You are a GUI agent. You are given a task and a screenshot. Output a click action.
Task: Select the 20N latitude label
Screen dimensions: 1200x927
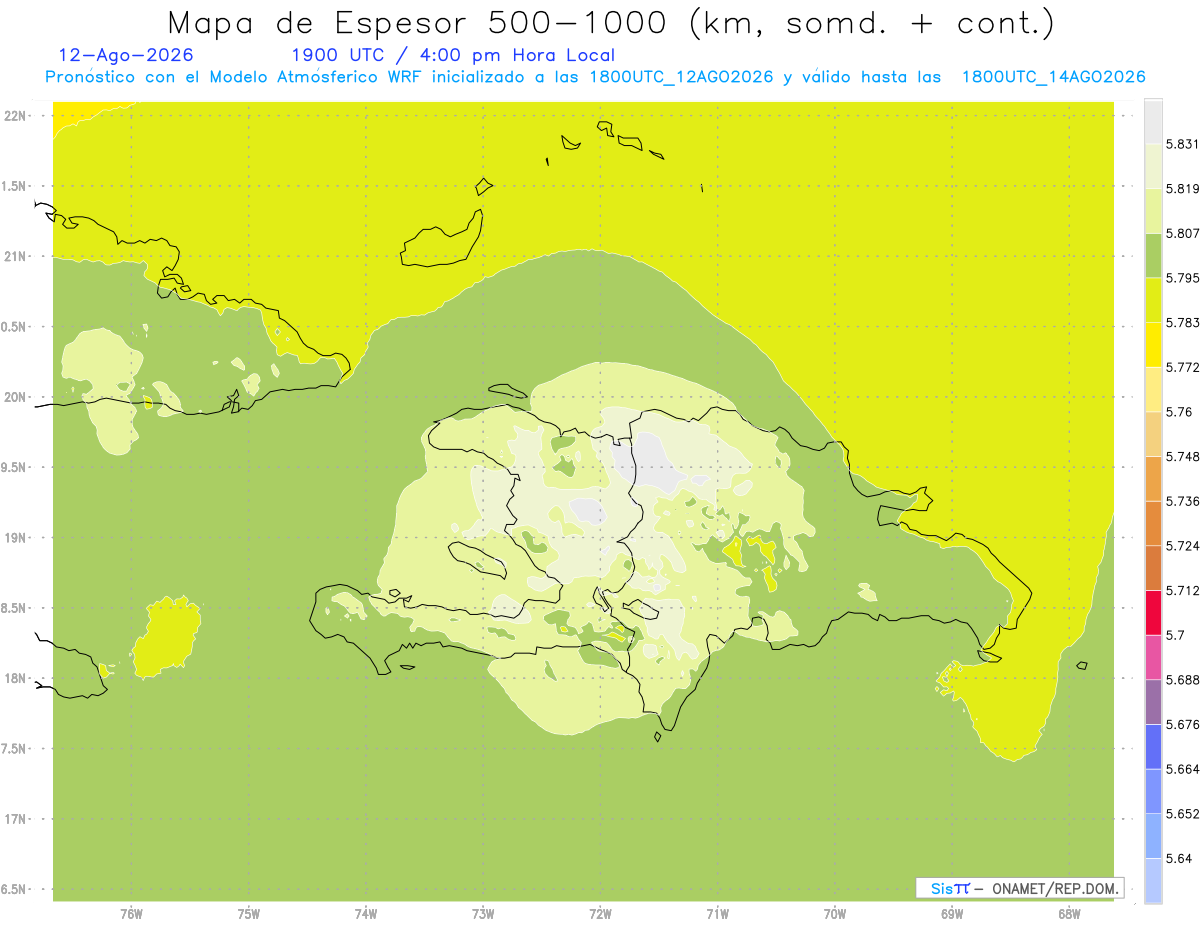pyautogui.click(x=17, y=397)
